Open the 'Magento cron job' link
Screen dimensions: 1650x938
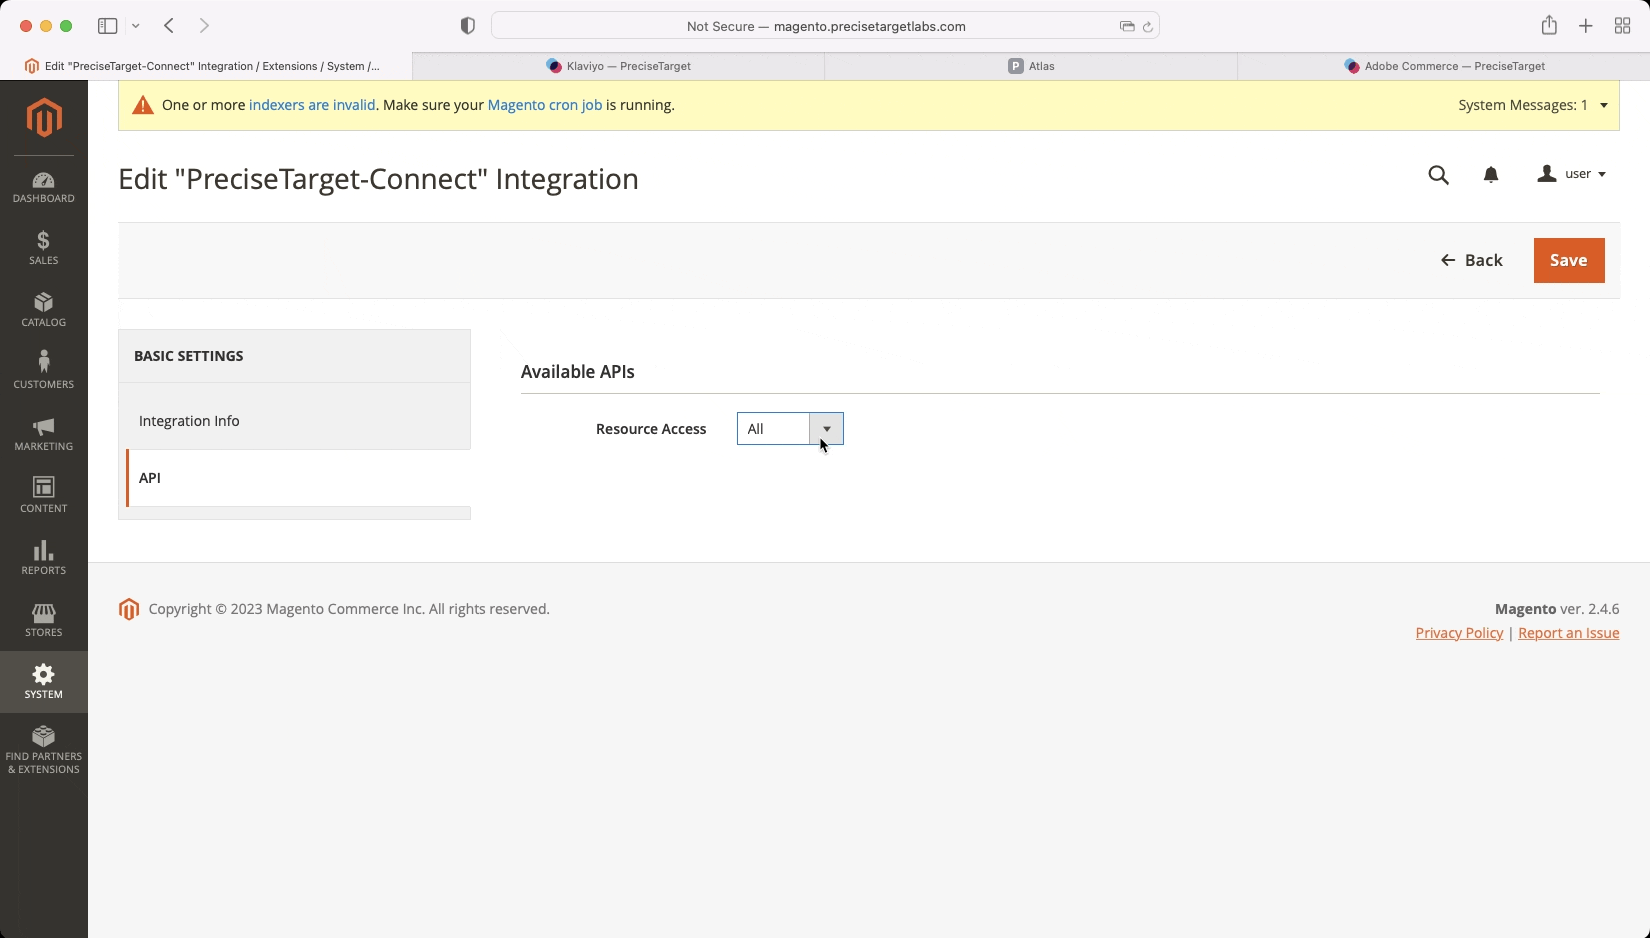545,105
